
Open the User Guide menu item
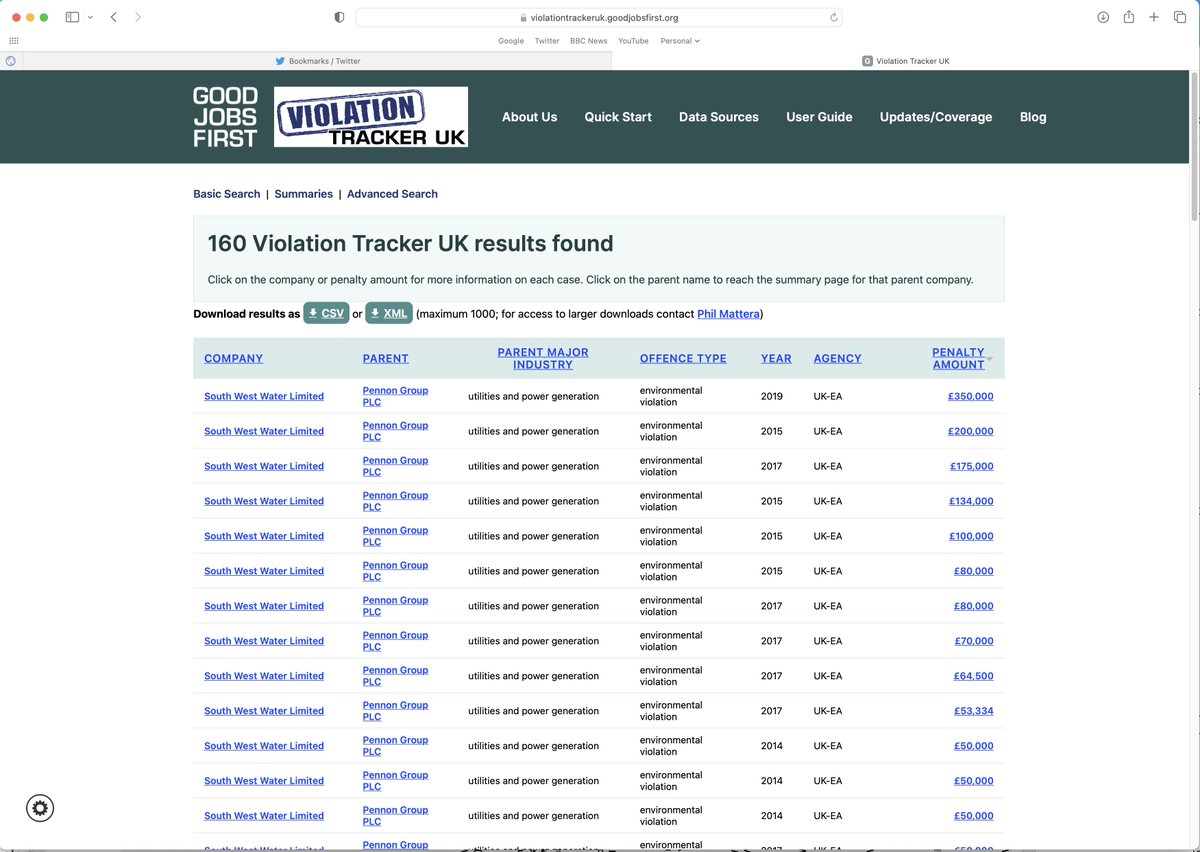coord(819,117)
